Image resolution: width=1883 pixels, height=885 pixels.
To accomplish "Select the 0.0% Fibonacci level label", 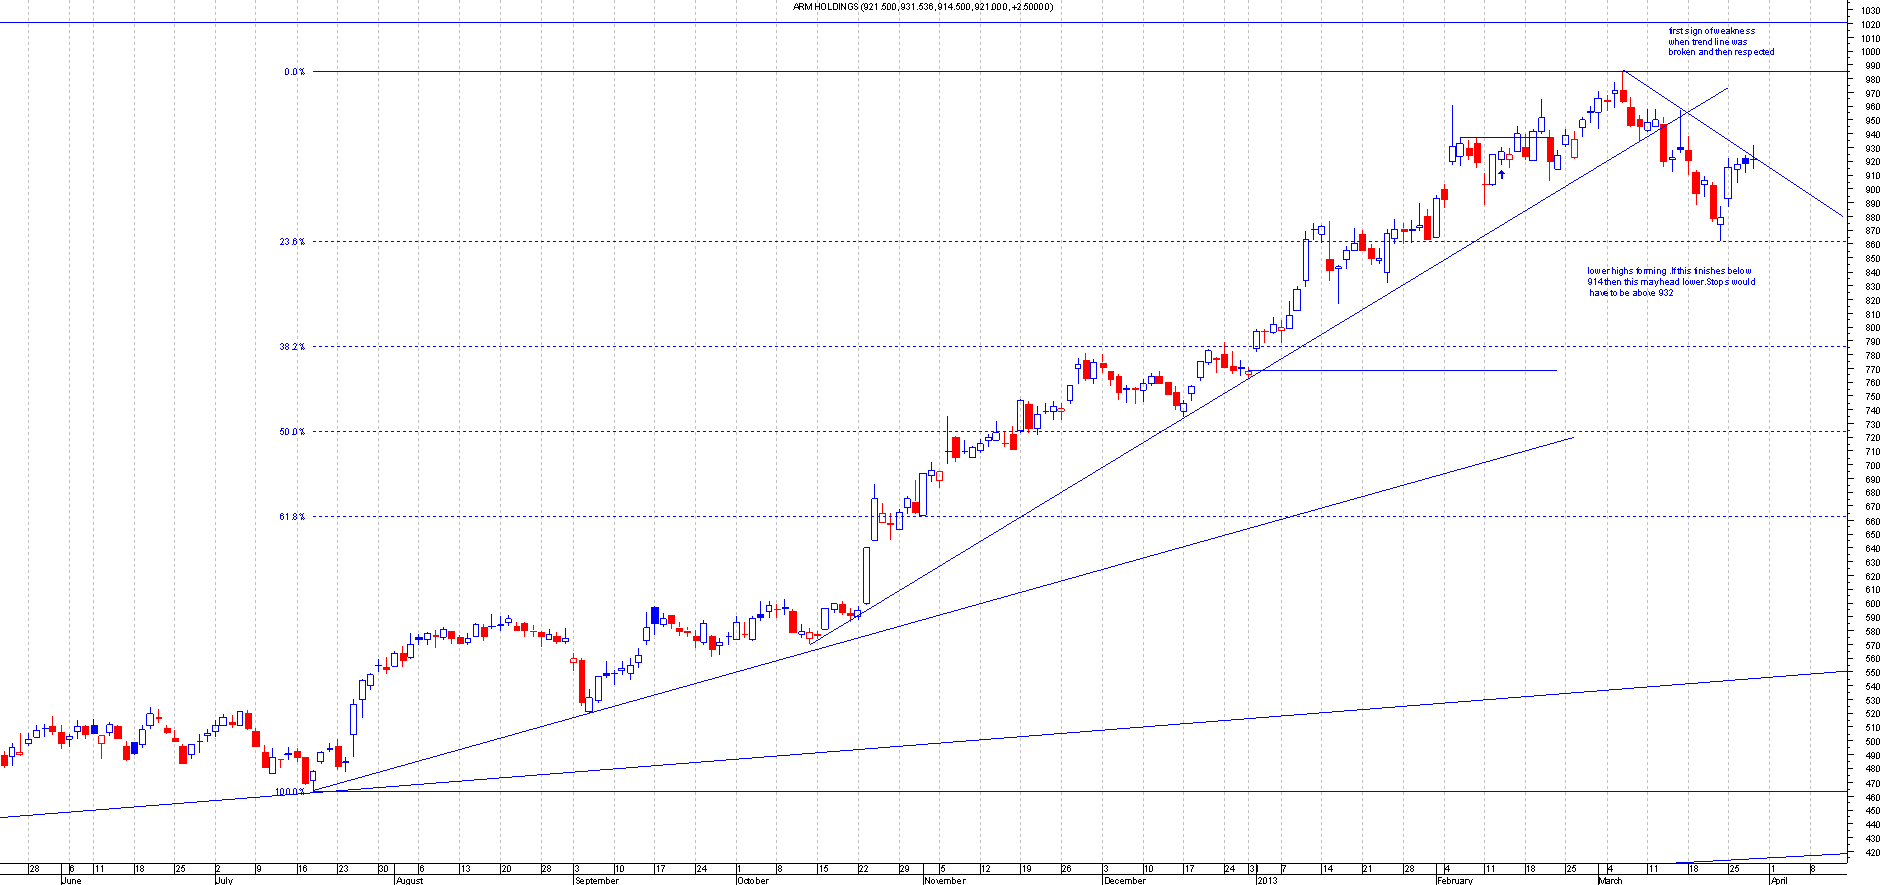I will coord(294,72).
